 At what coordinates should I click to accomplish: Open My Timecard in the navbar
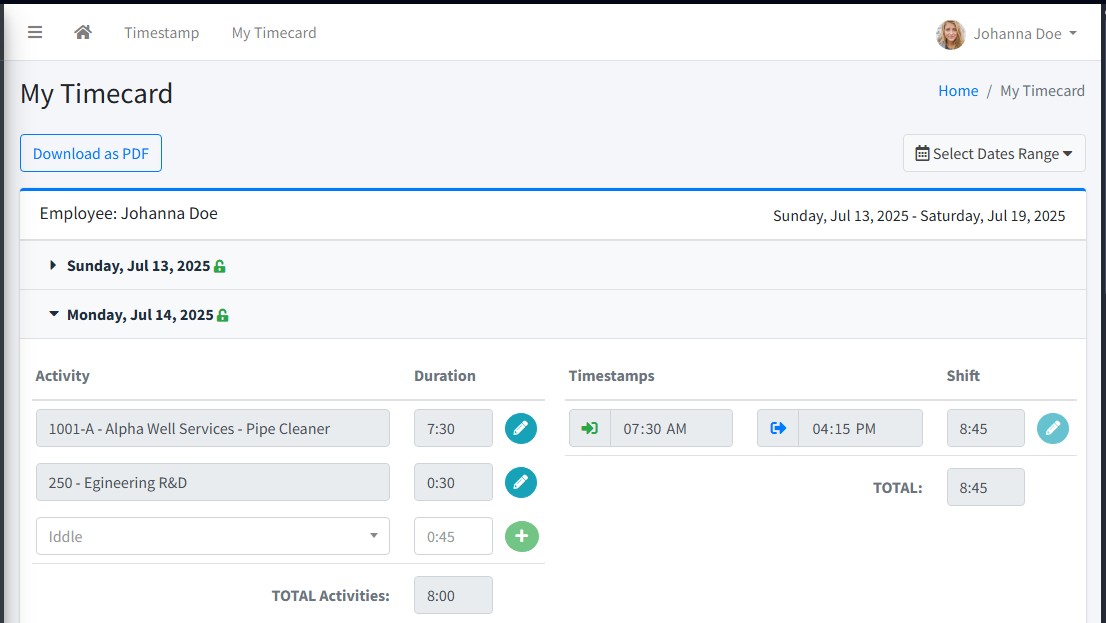pos(274,33)
